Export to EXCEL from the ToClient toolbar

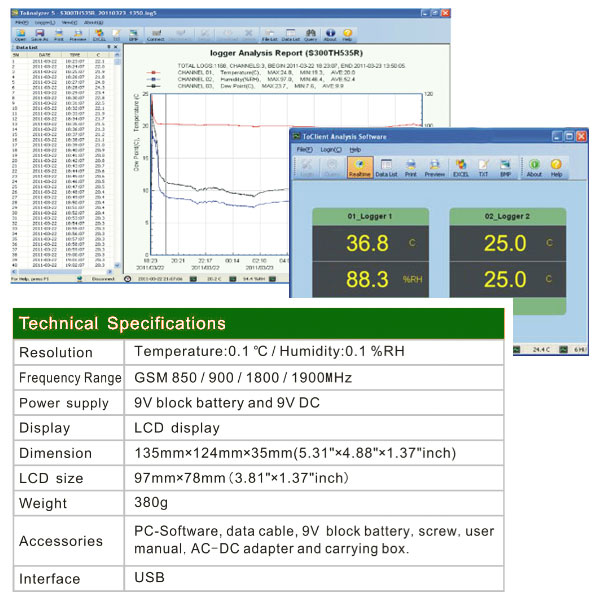point(461,167)
